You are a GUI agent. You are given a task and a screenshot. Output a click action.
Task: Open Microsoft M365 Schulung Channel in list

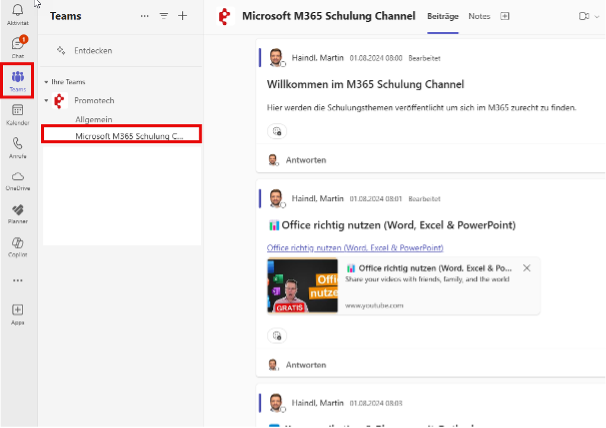(121, 135)
